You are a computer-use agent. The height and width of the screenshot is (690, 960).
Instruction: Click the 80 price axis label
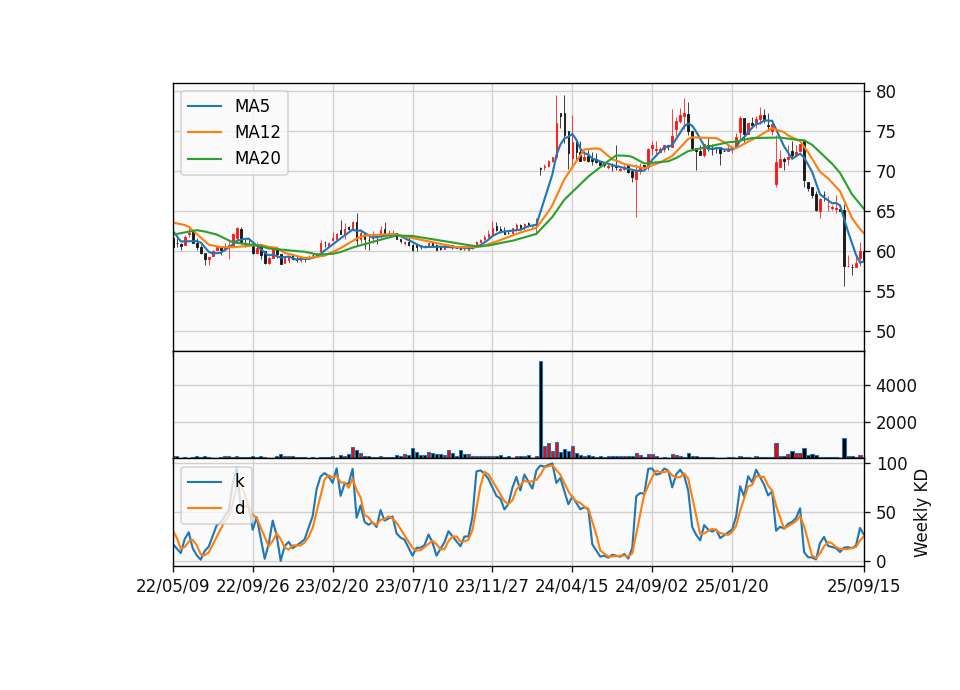885,92
